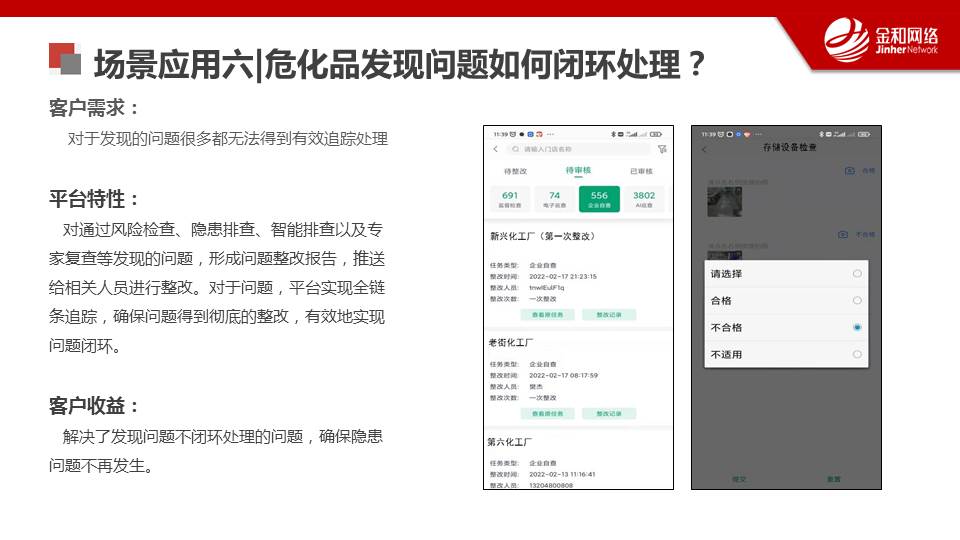Open 老街化工厂 entry title
Viewport: 960px width, 540px height.
tap(511, 342)
